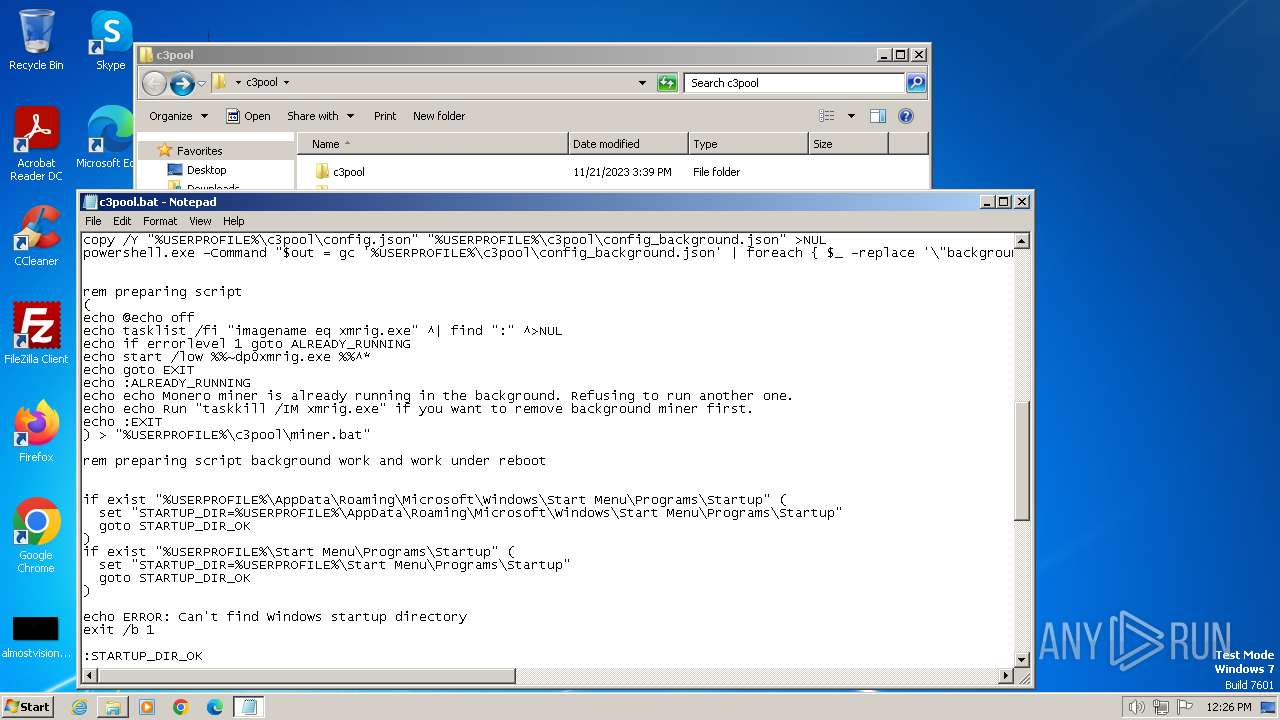This screenshot has width=1280, height=720.
Task: Click the taskbar clock showing 12:26 PM
Action: [1229, 707]
